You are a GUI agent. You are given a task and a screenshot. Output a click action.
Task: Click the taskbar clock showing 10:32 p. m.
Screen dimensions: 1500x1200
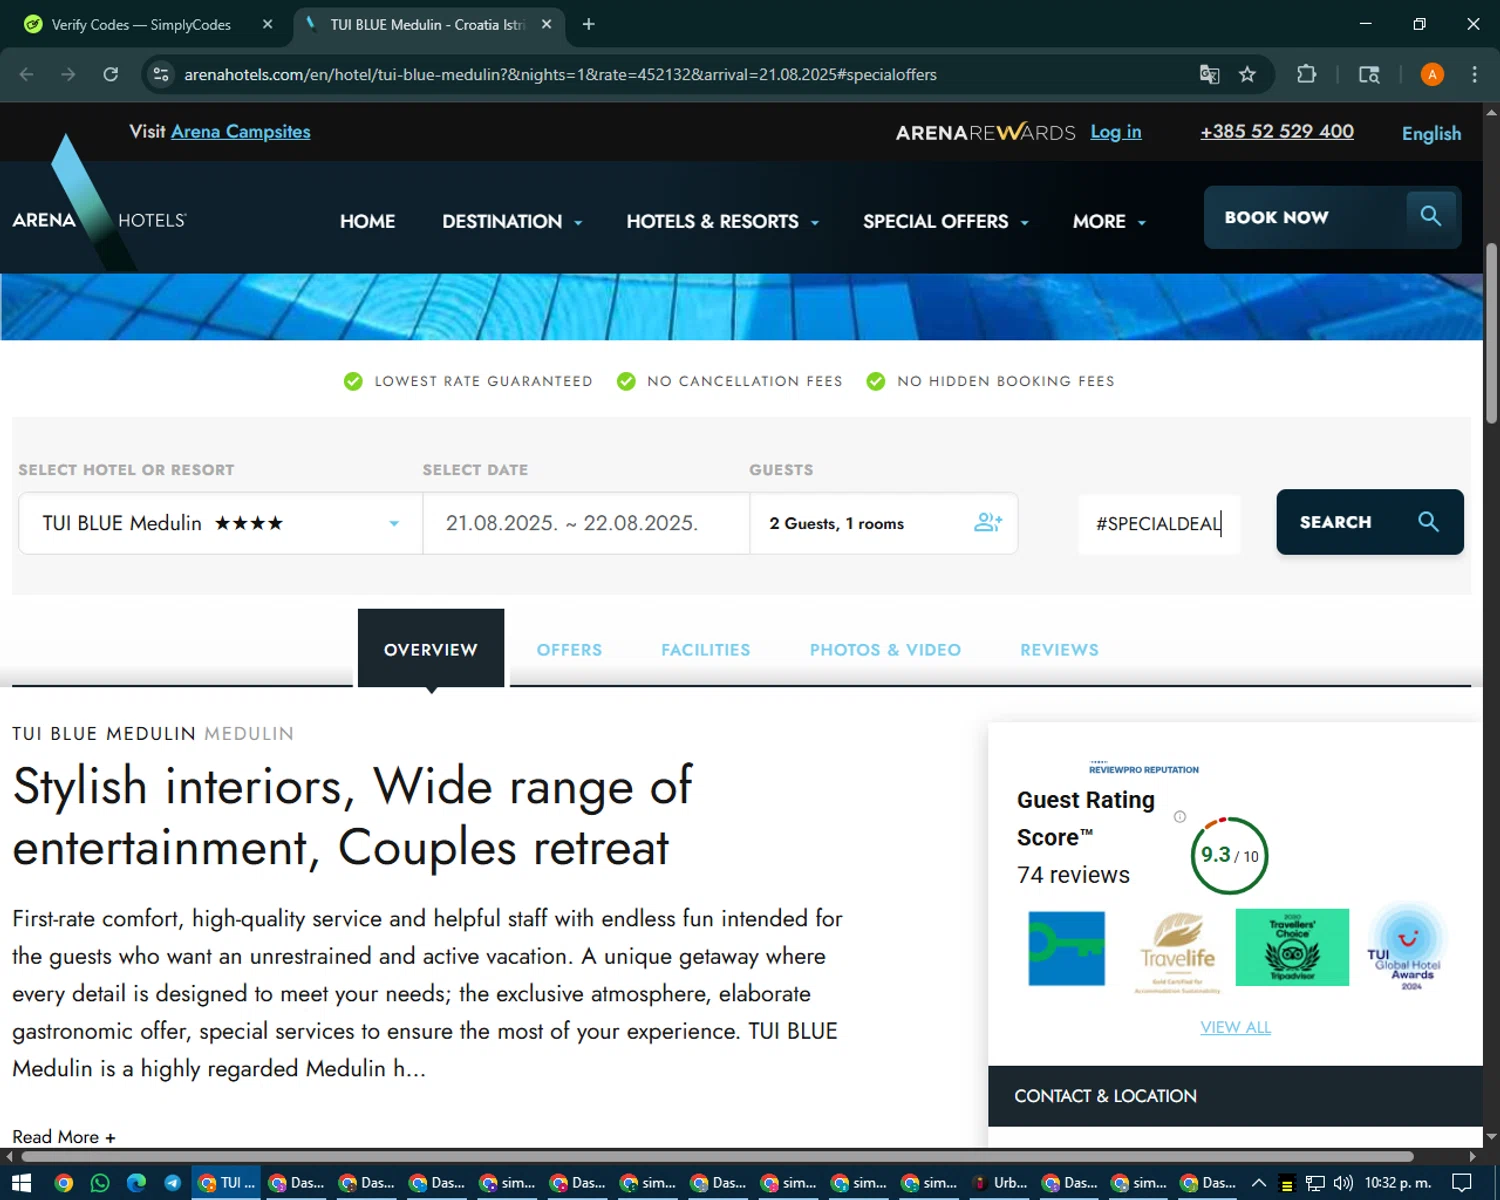point(1398,1183)
